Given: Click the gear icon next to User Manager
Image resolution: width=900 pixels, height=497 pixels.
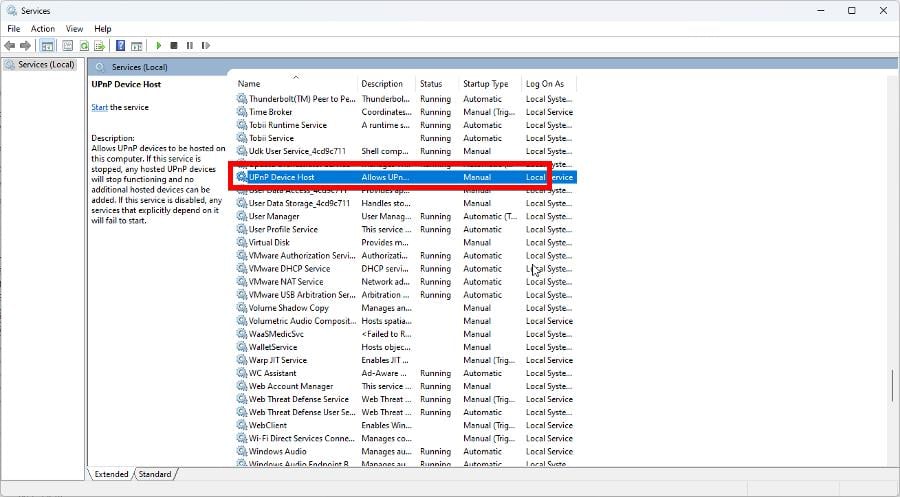Looking at the screenshot, I should pyautogui.click(x=242, y=216).
